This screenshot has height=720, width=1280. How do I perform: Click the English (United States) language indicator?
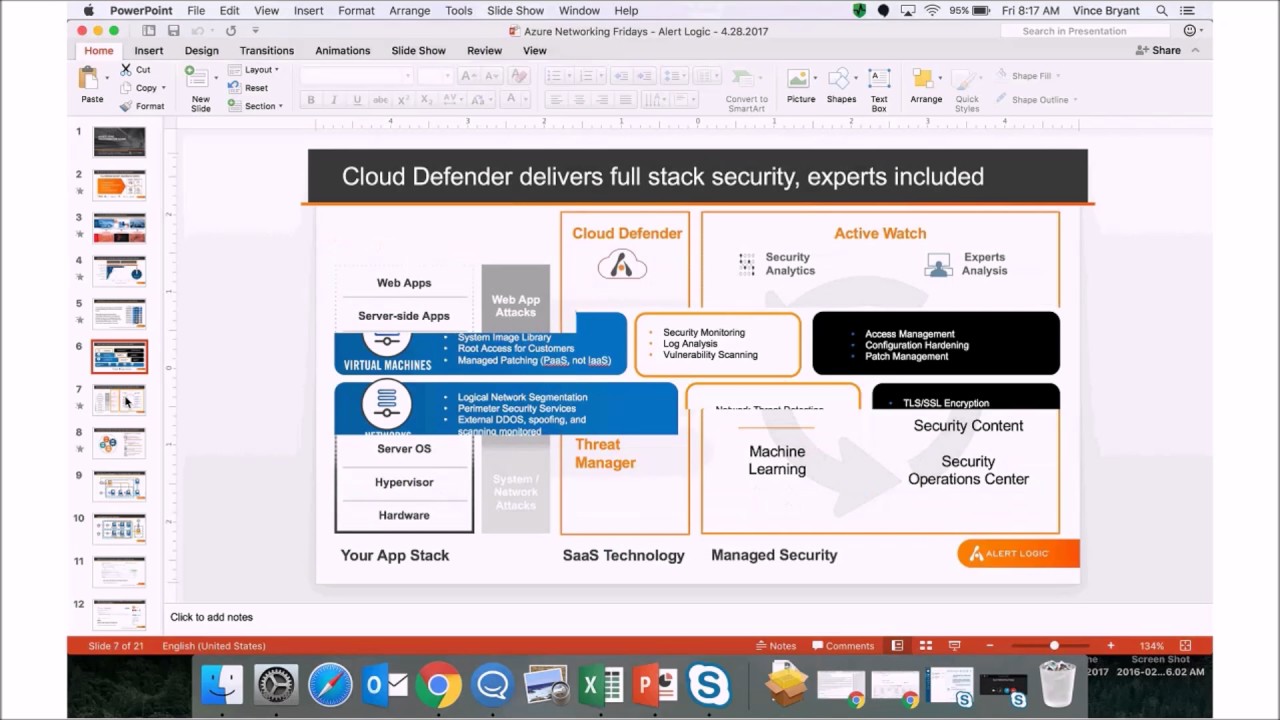point(214,646)
